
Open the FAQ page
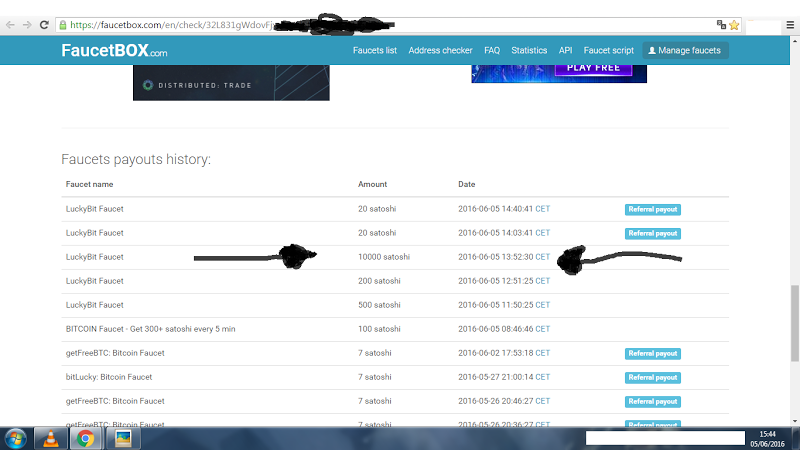click(x=492, y=50)
